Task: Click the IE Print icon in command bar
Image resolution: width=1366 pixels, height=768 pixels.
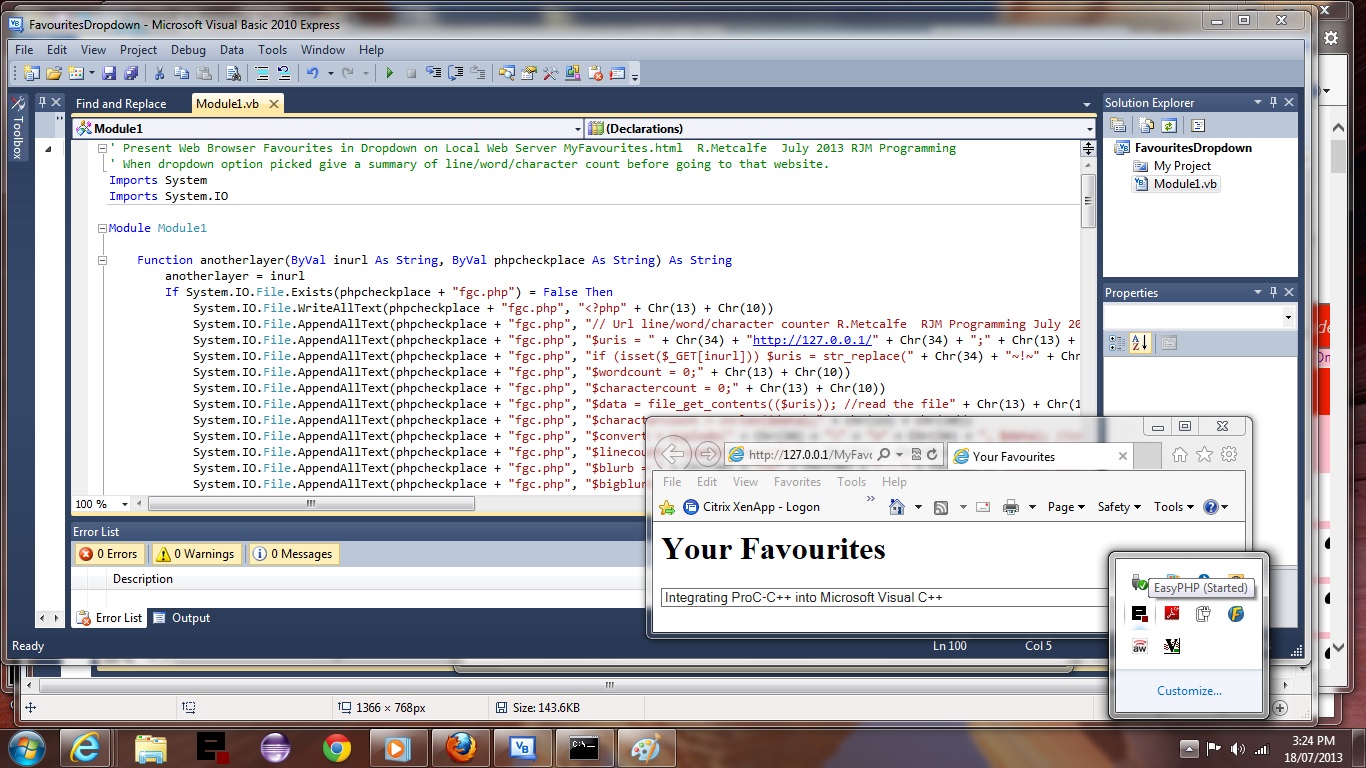Action: tap(1011, 507)
